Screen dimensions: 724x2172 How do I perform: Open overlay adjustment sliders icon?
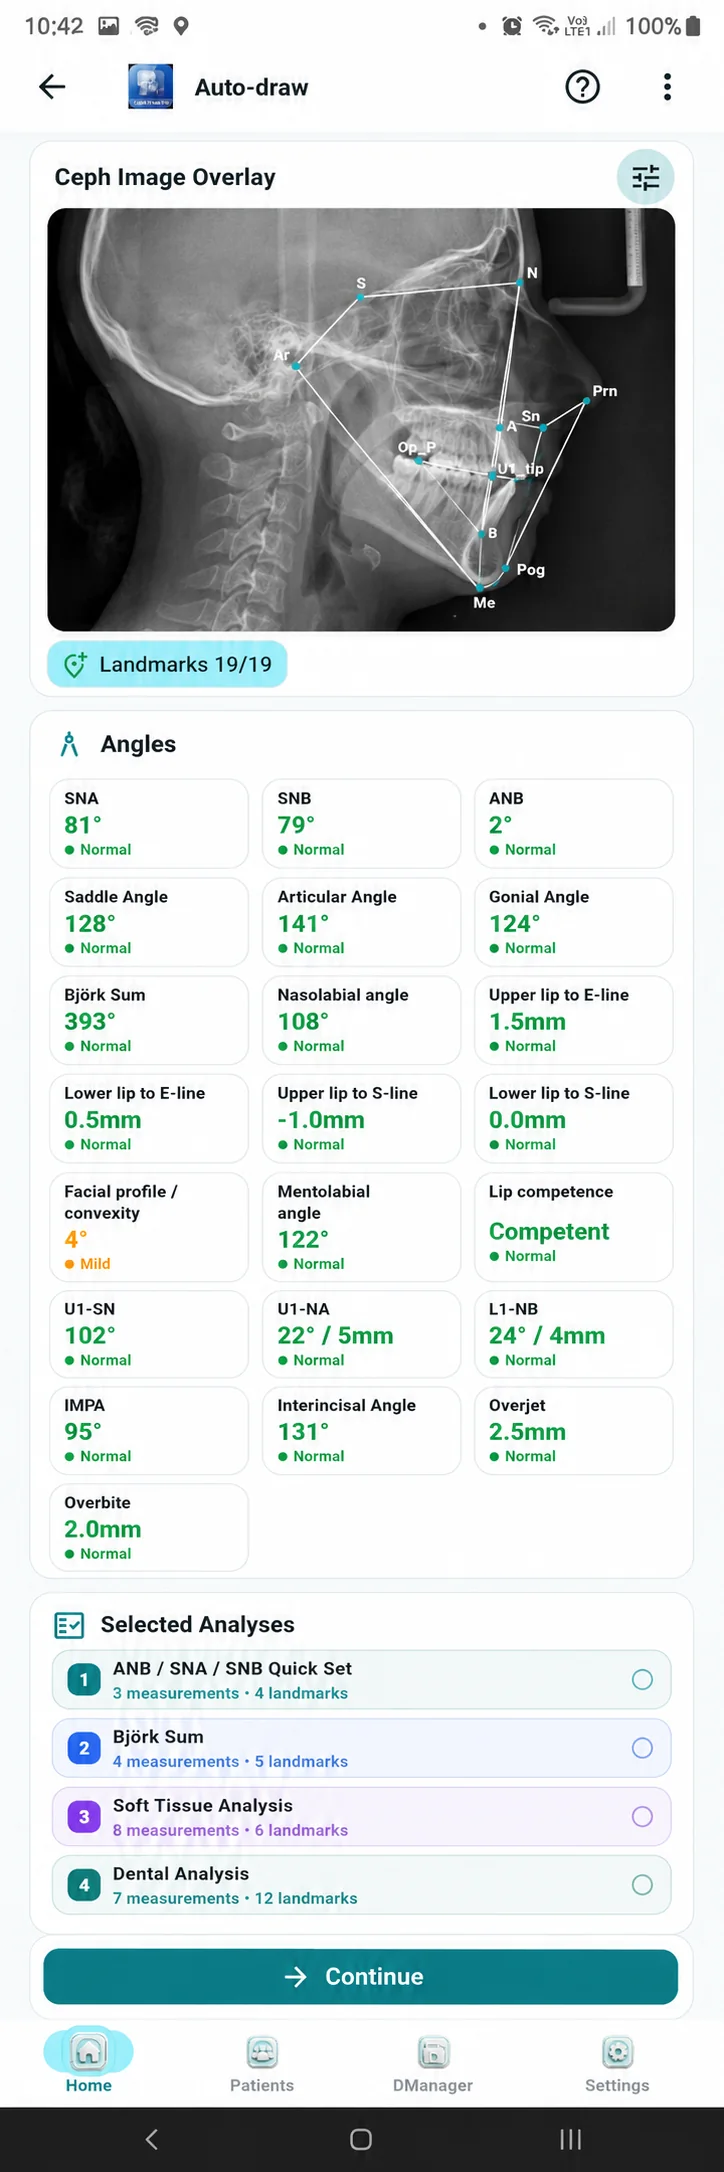coord(646,177)
